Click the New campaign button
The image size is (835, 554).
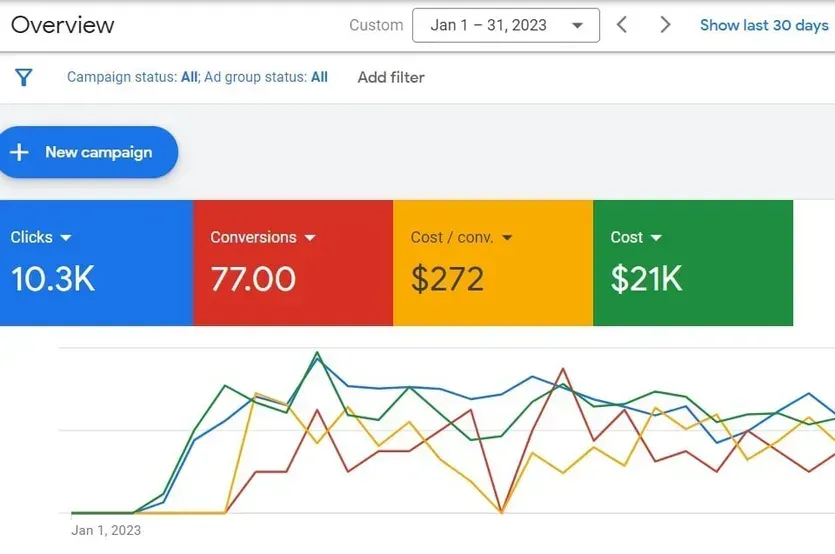87,152
